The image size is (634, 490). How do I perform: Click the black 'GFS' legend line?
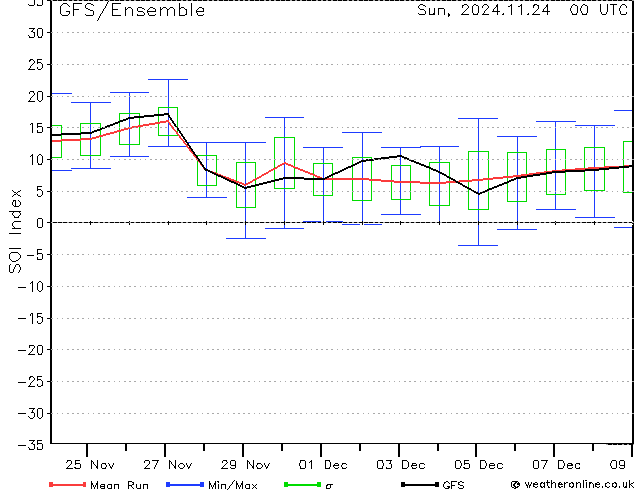(420, 484)
